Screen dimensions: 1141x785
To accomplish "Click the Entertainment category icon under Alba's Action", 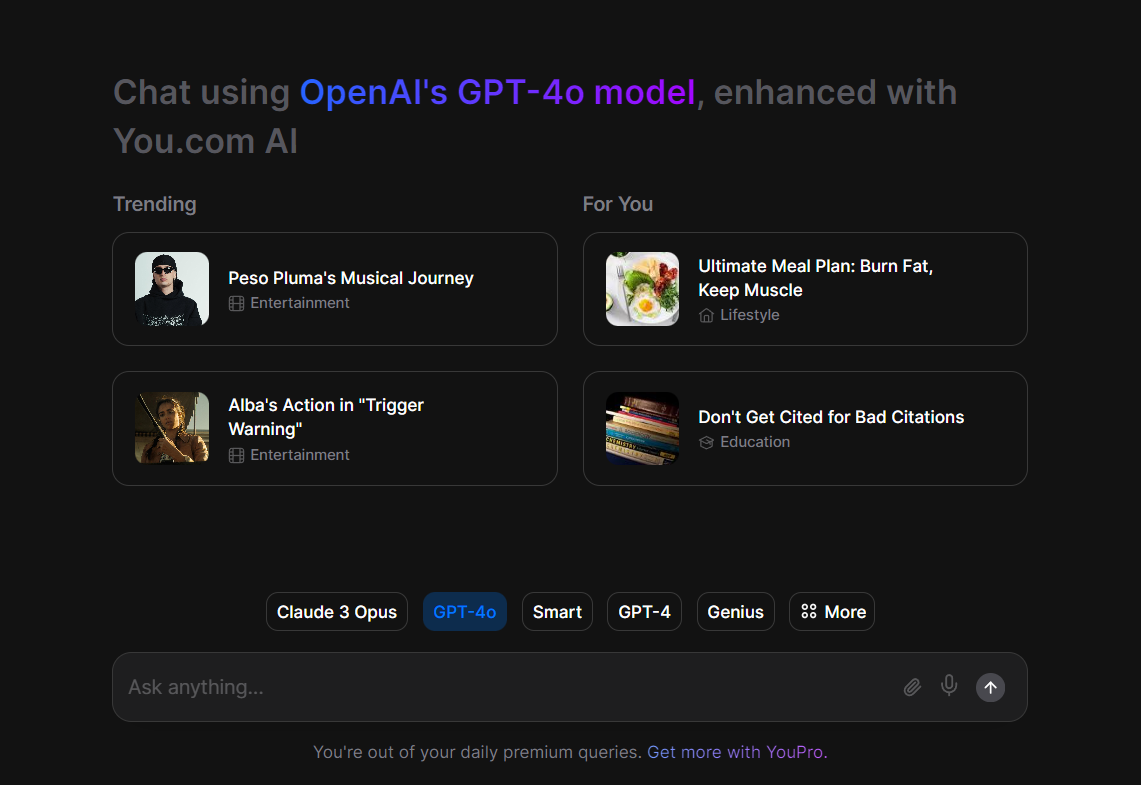I will point(236,455).
